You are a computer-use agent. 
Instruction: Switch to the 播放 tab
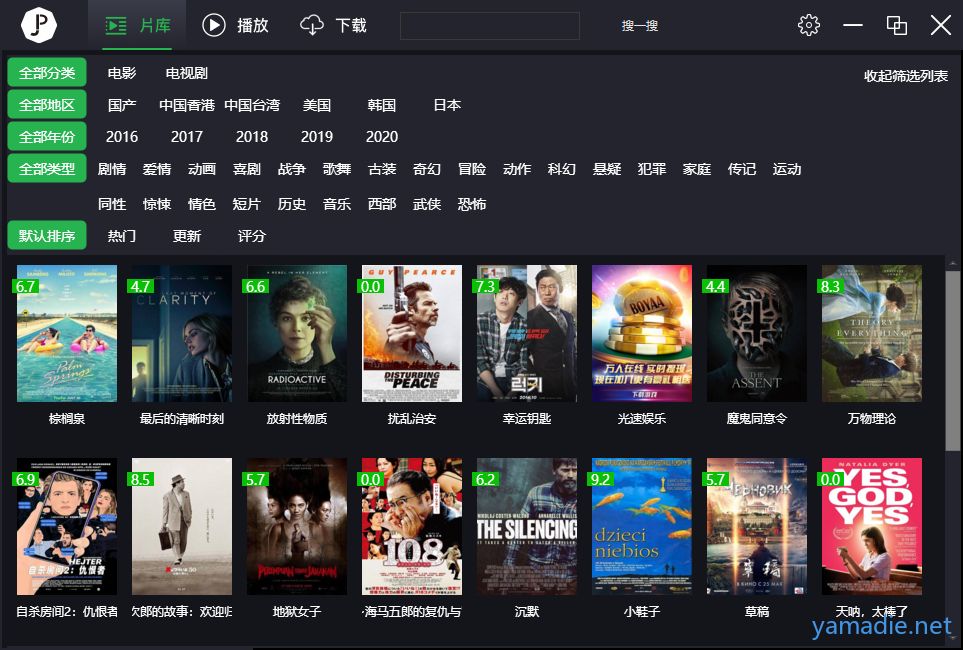pos(235,25)
